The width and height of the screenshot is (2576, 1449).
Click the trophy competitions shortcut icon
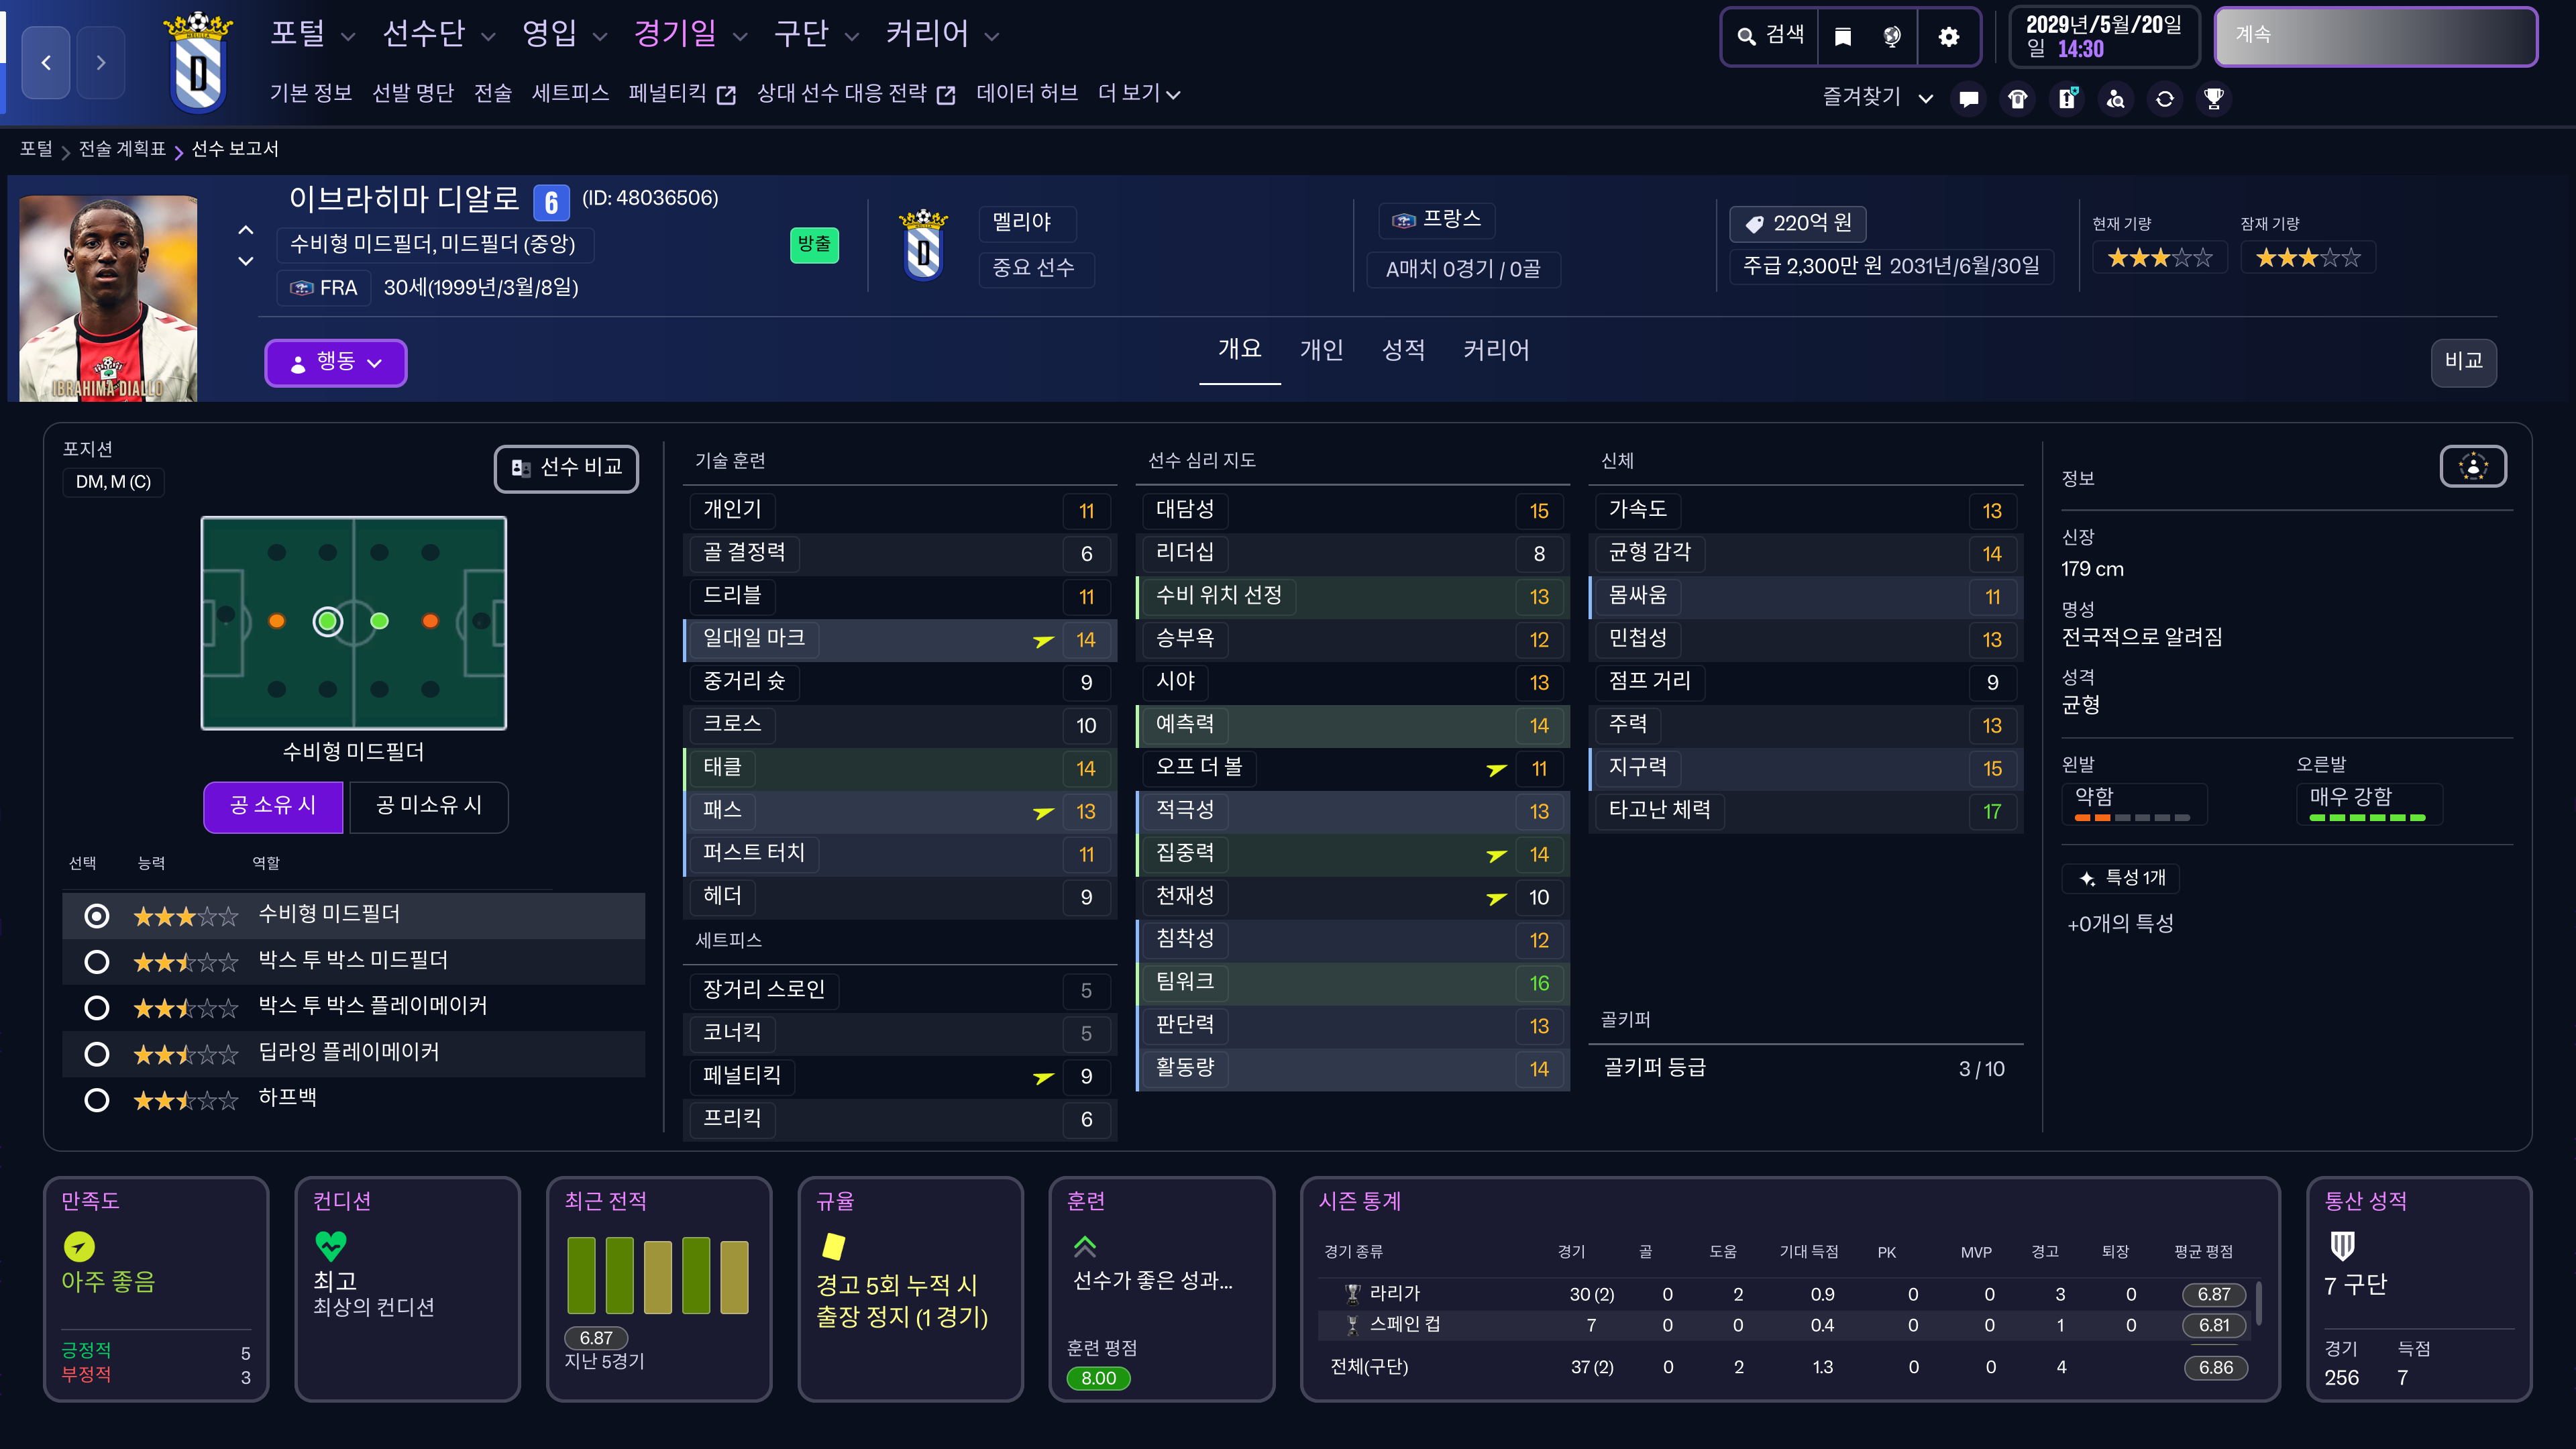click(x=2214, y=99)
